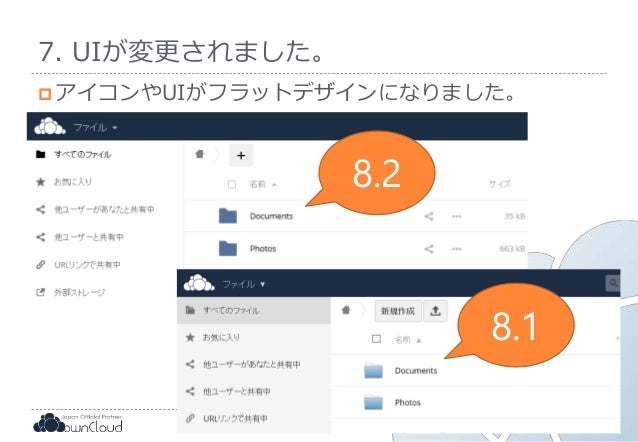
Task: Click share icon beside 他ユーザーがあなたと共有中 in 8.1
Action: pyautogui.click(x=190, y=364)
